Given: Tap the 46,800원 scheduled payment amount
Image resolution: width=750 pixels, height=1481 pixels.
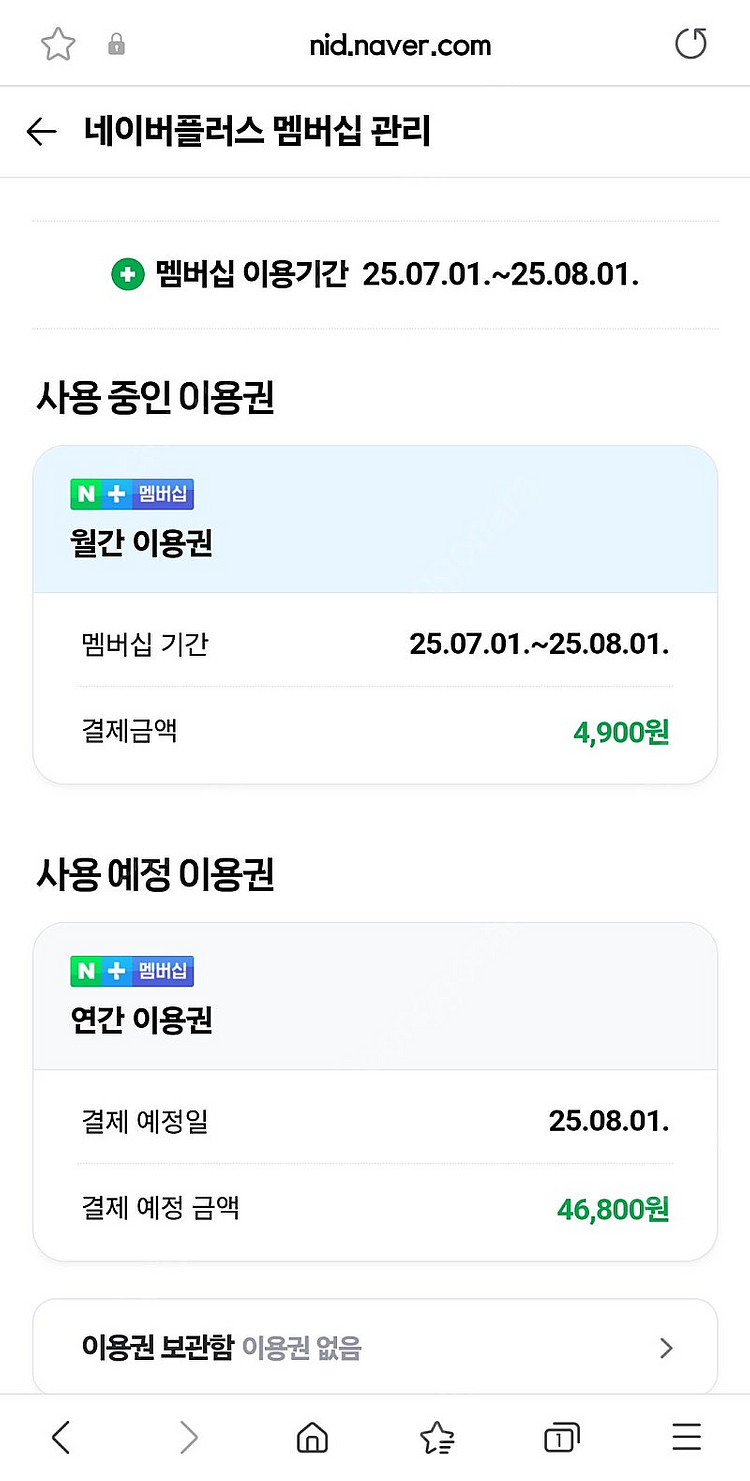Looking at the screenshot, I should (613, 1210).
